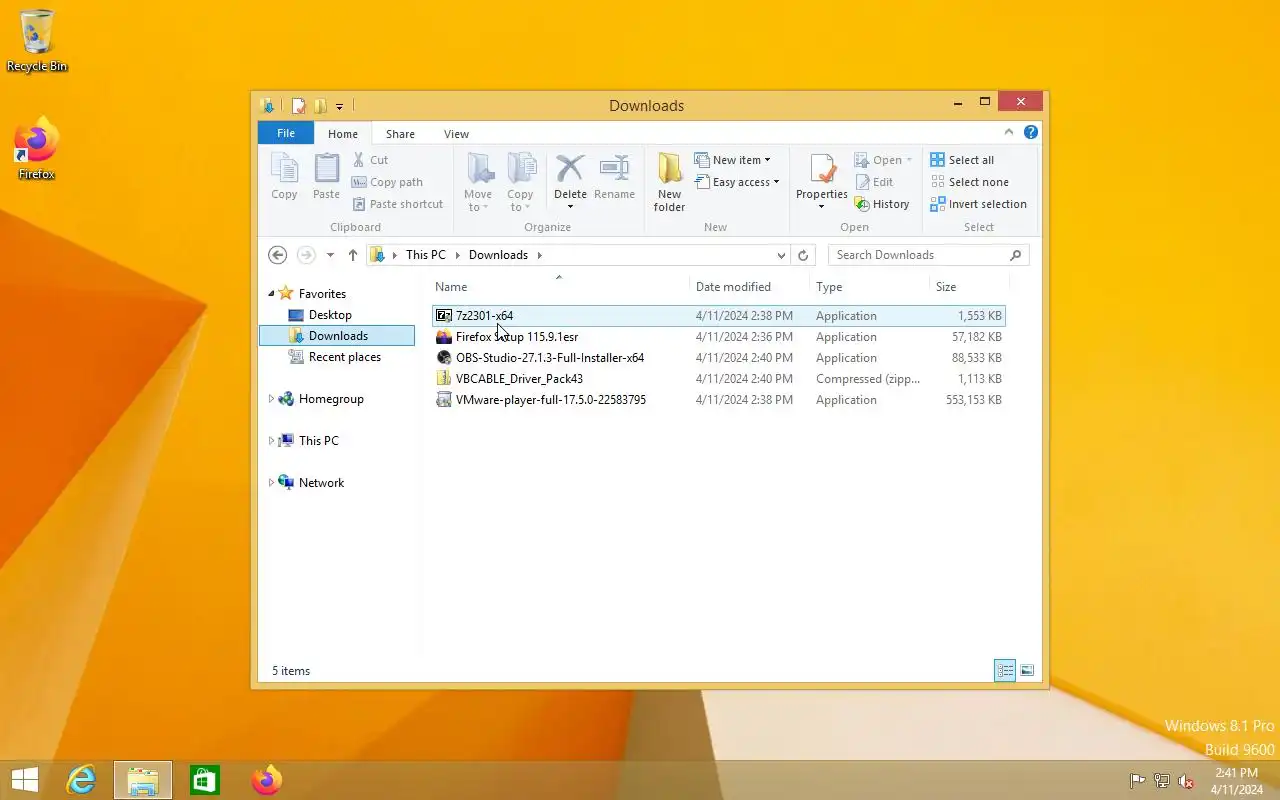Click the Up one level arrow
The image size is (1280, 800).
point(353,255)
